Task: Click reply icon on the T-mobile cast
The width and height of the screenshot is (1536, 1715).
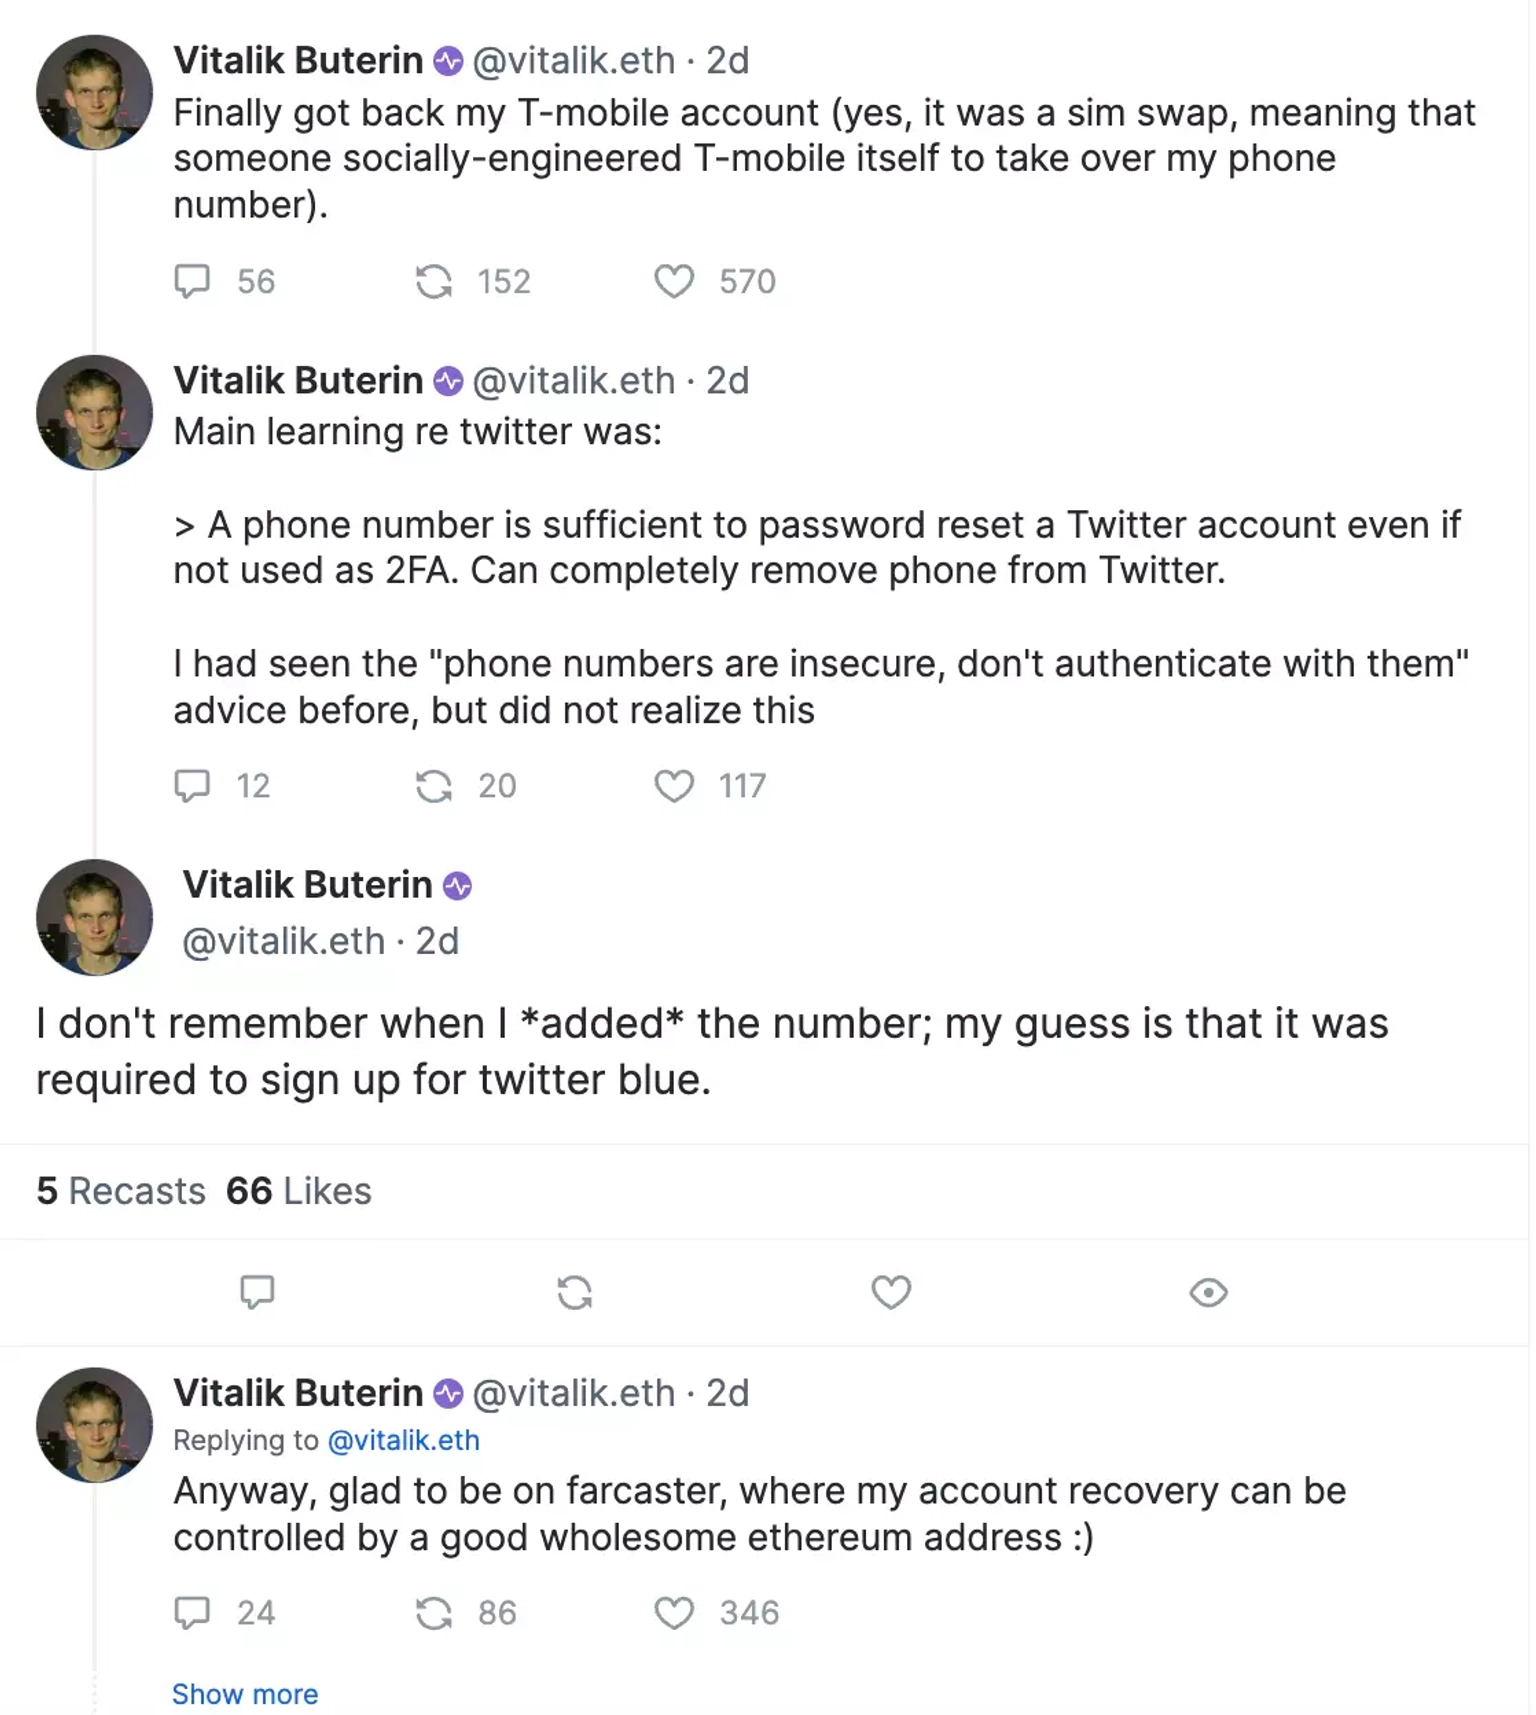Action: [192, 281]
